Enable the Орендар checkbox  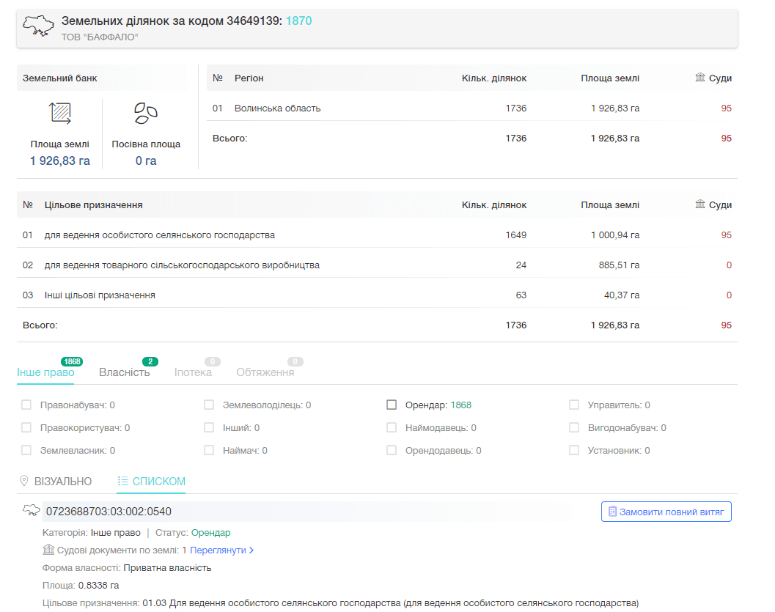[x=392, y=405]
